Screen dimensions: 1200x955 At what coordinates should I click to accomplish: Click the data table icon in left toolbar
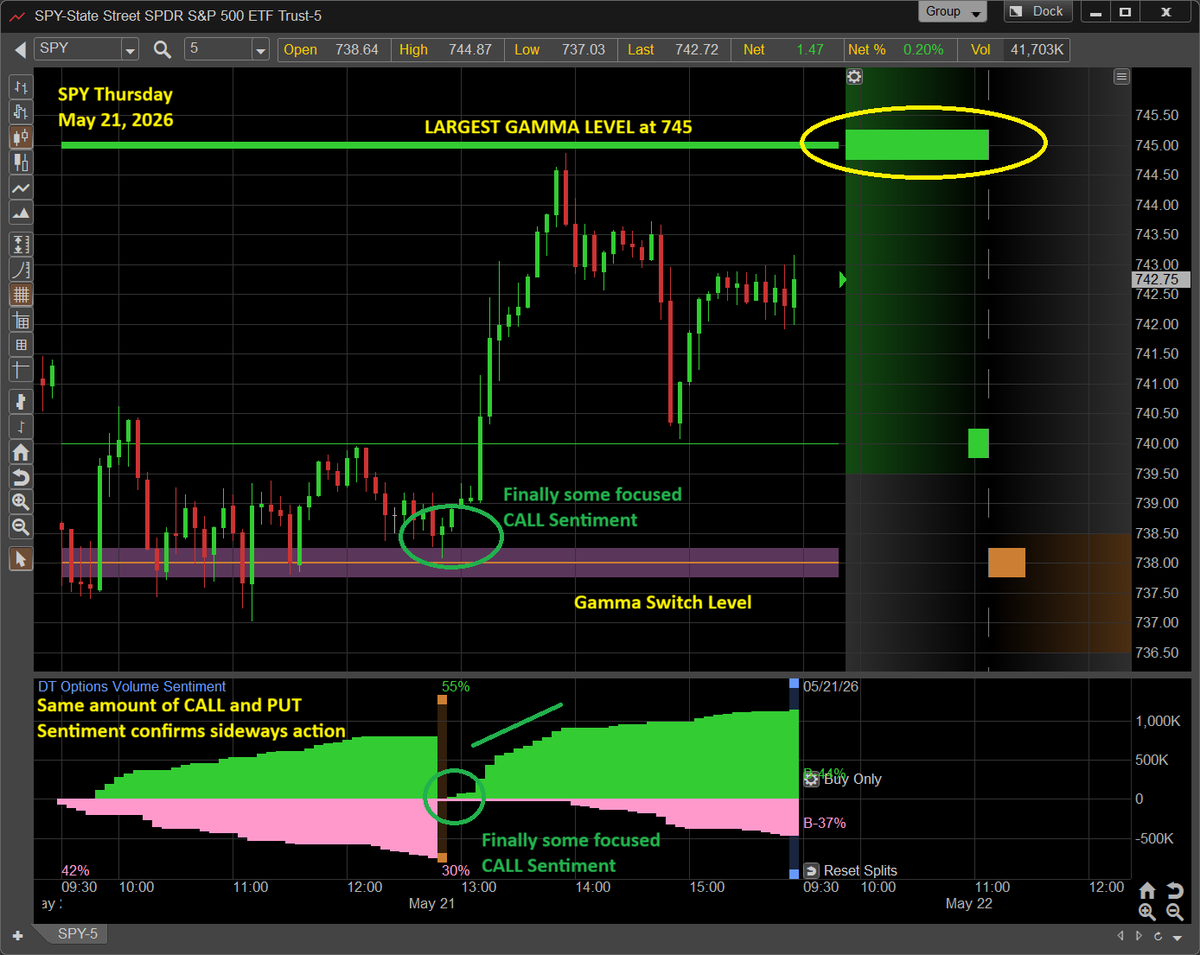(20, 320)
